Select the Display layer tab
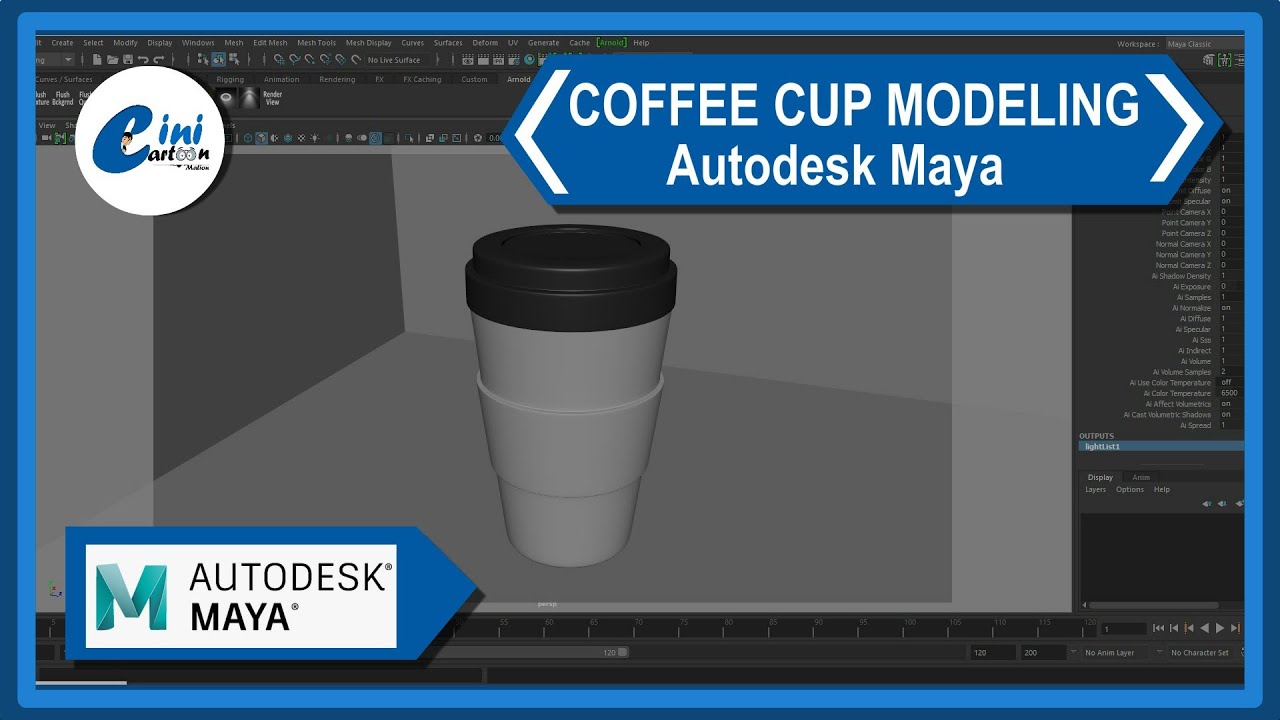The height and width of the screenshot is (720, 1280). pos(1100,478)
